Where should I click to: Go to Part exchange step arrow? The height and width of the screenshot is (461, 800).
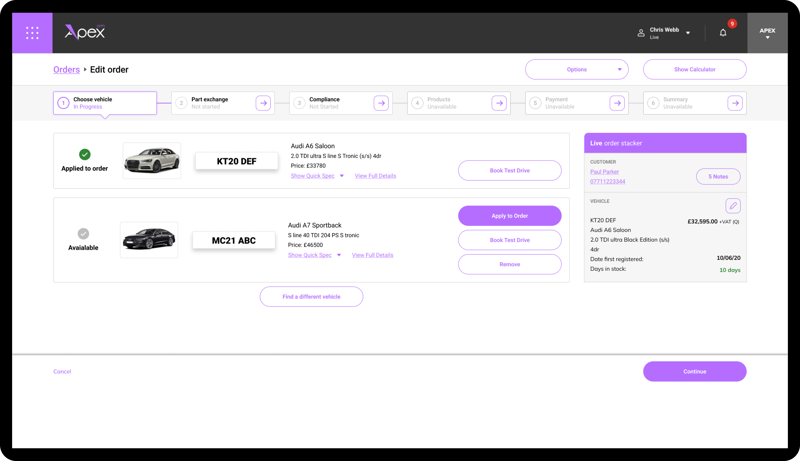click(x=263, y=103)
